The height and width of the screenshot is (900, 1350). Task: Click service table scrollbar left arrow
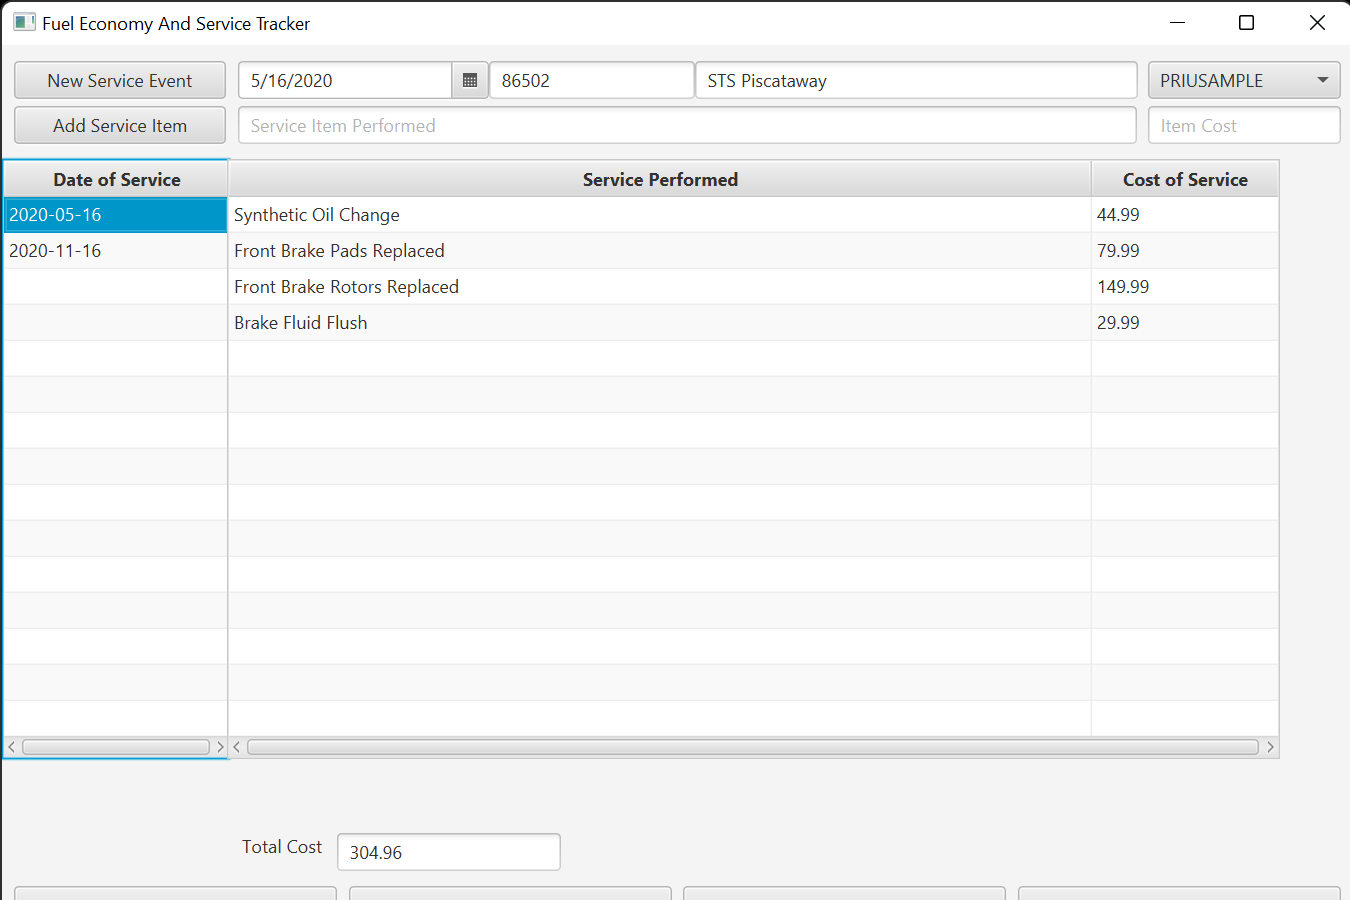(x=237, y=747)
